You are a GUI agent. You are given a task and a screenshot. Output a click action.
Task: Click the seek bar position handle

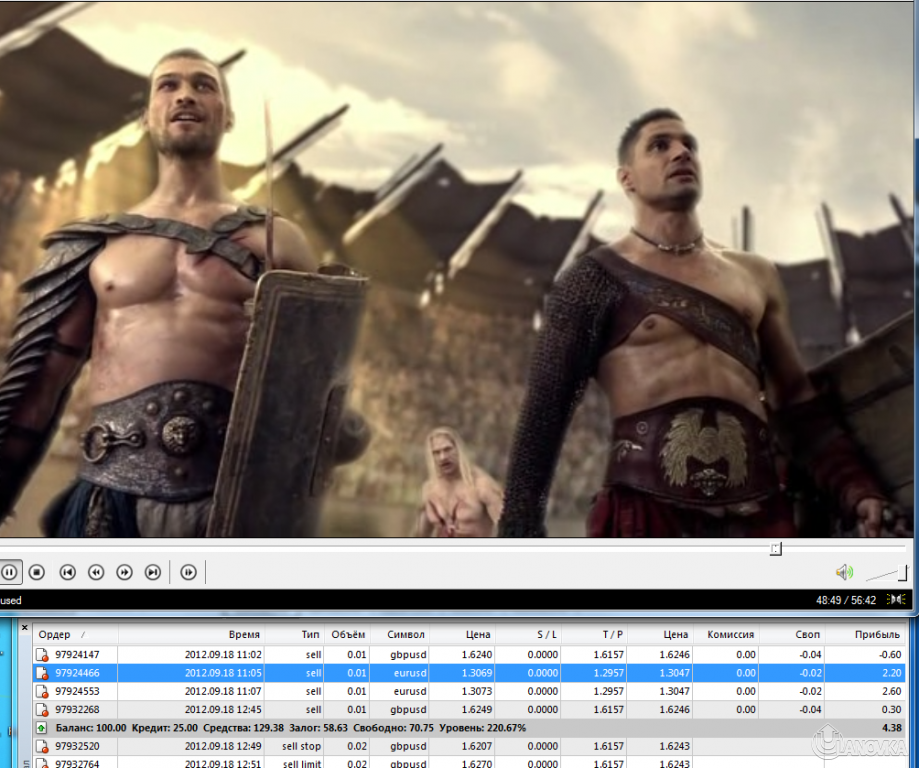point(776,549)
